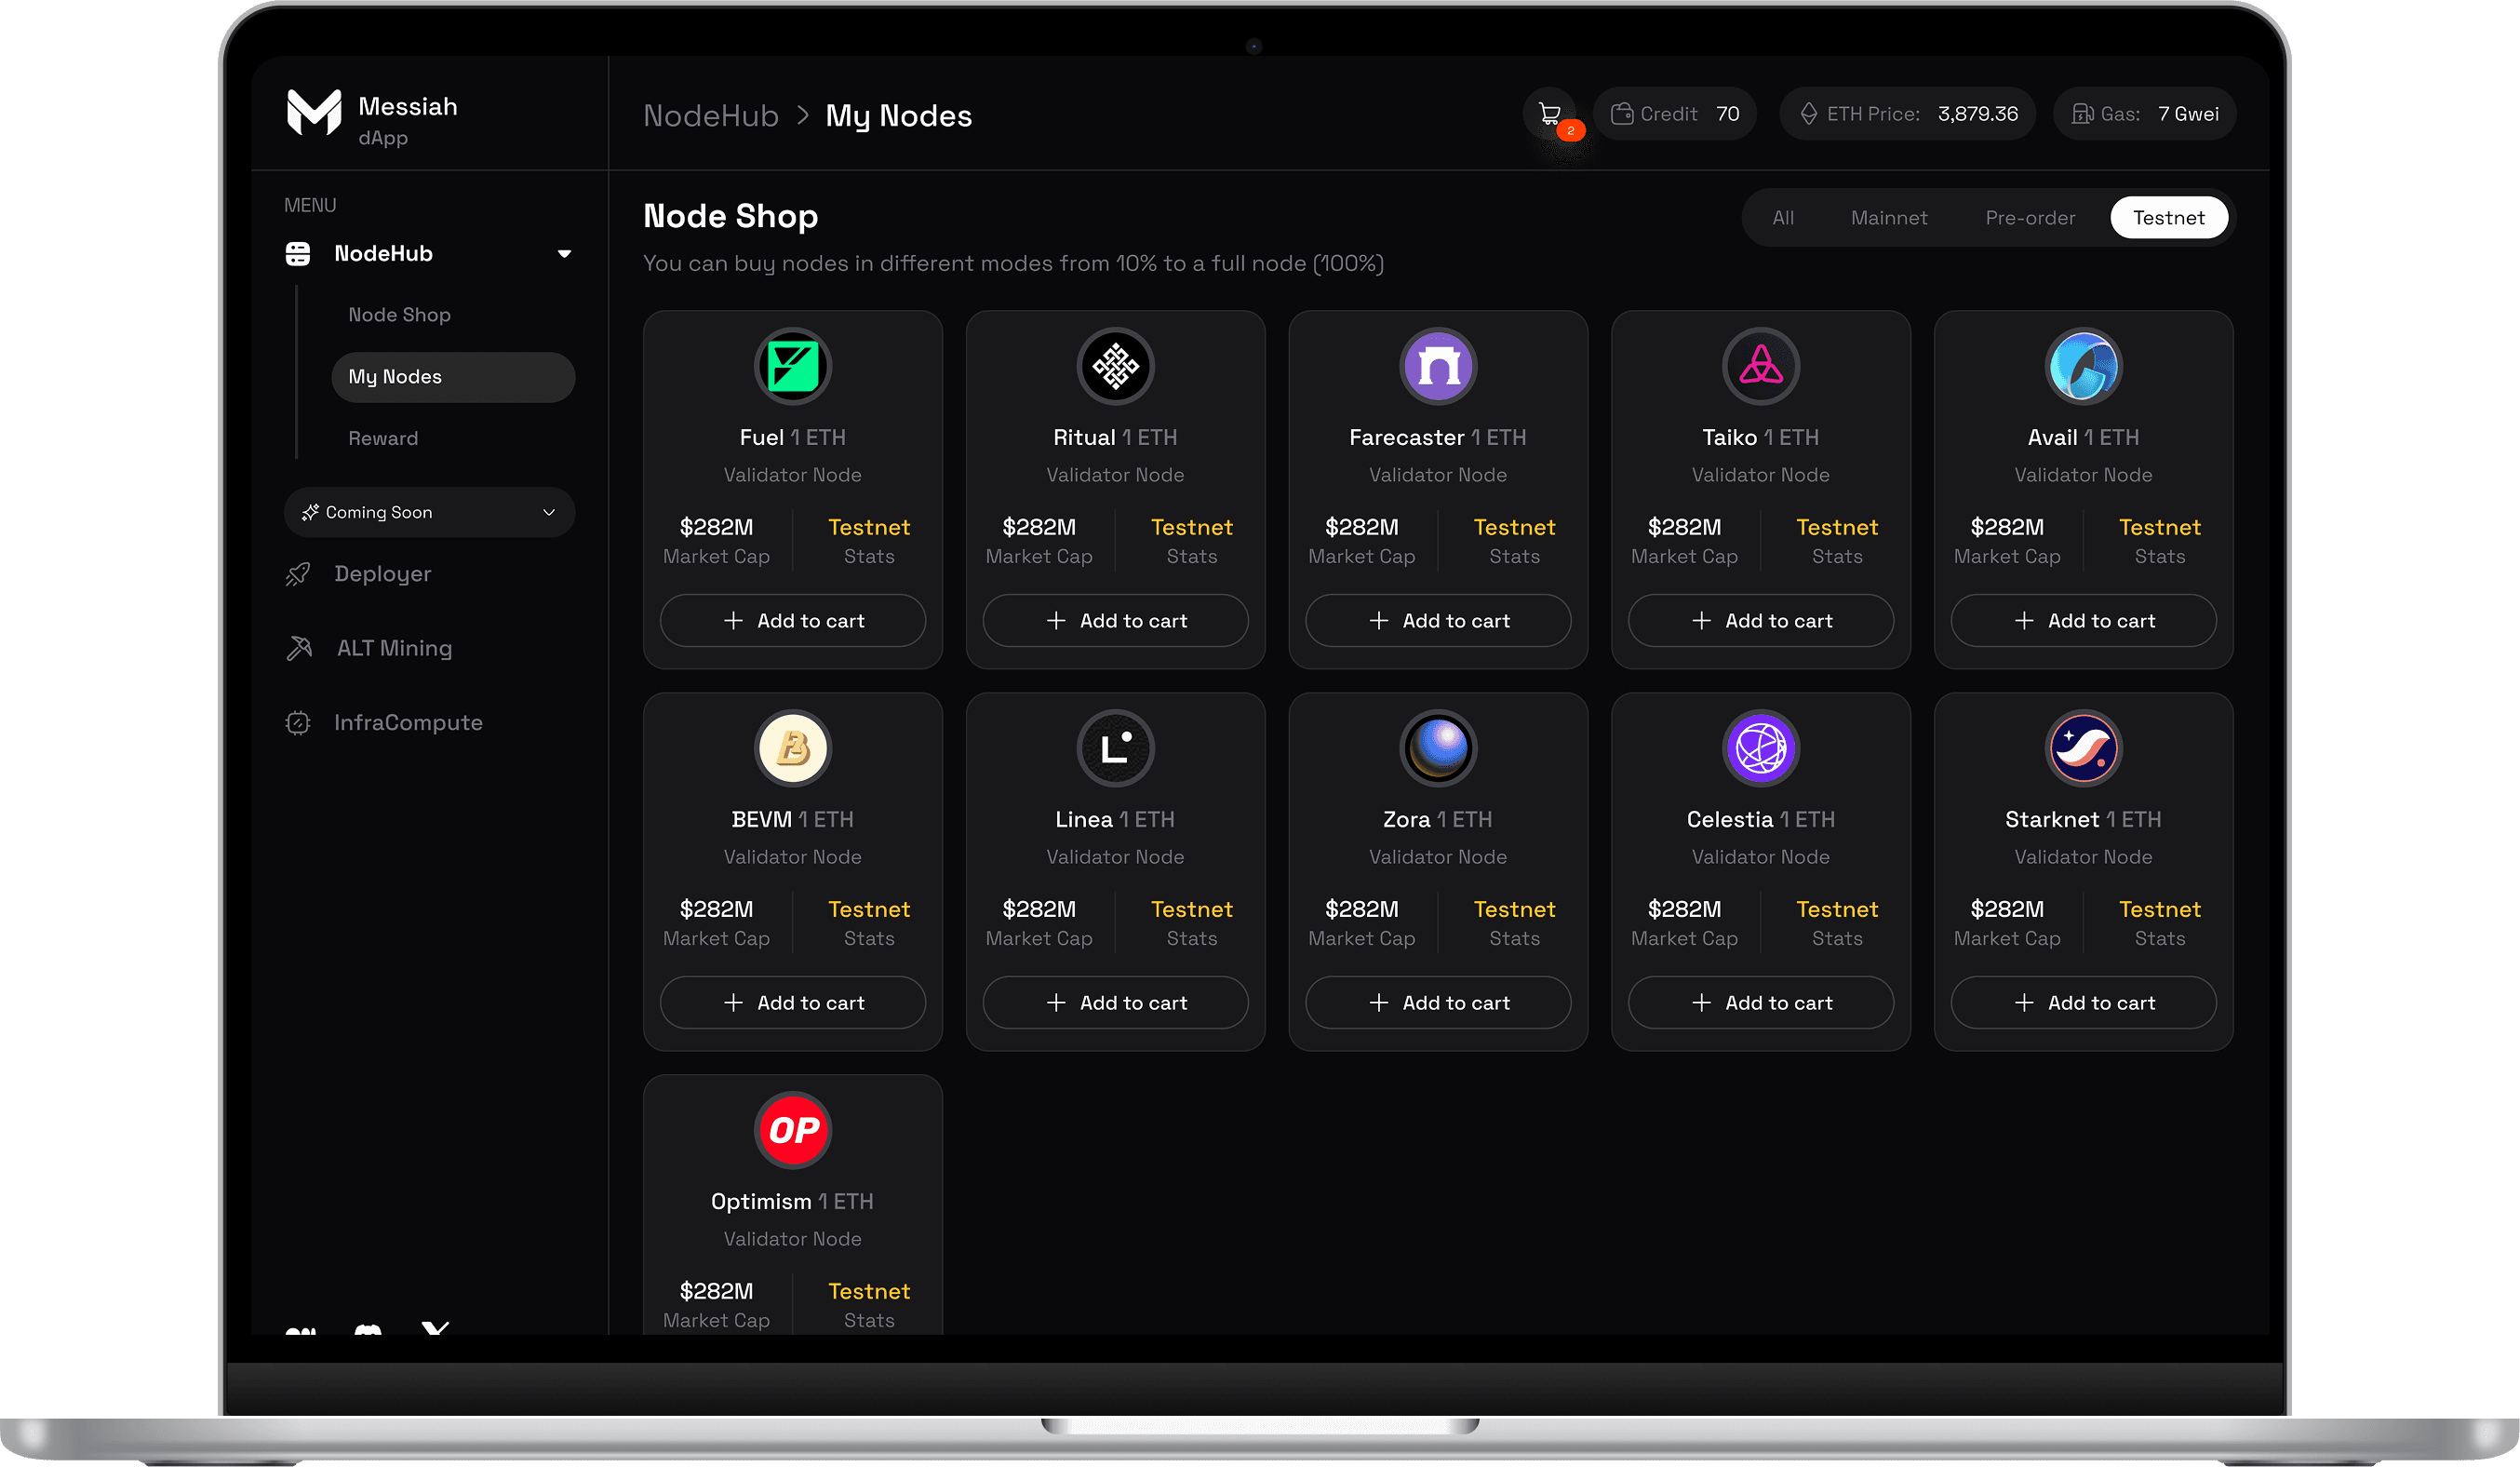This screenshot has width=2520, height=1467.
Task: Click the Gas 7 Gwei pill
Action: click(2145, 114)
